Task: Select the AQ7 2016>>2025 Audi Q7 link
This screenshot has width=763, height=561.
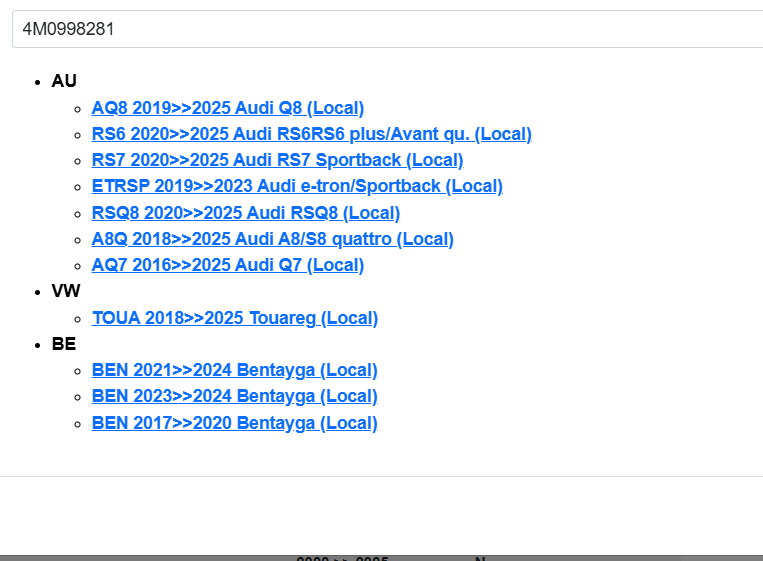Action: pos(227,265)
